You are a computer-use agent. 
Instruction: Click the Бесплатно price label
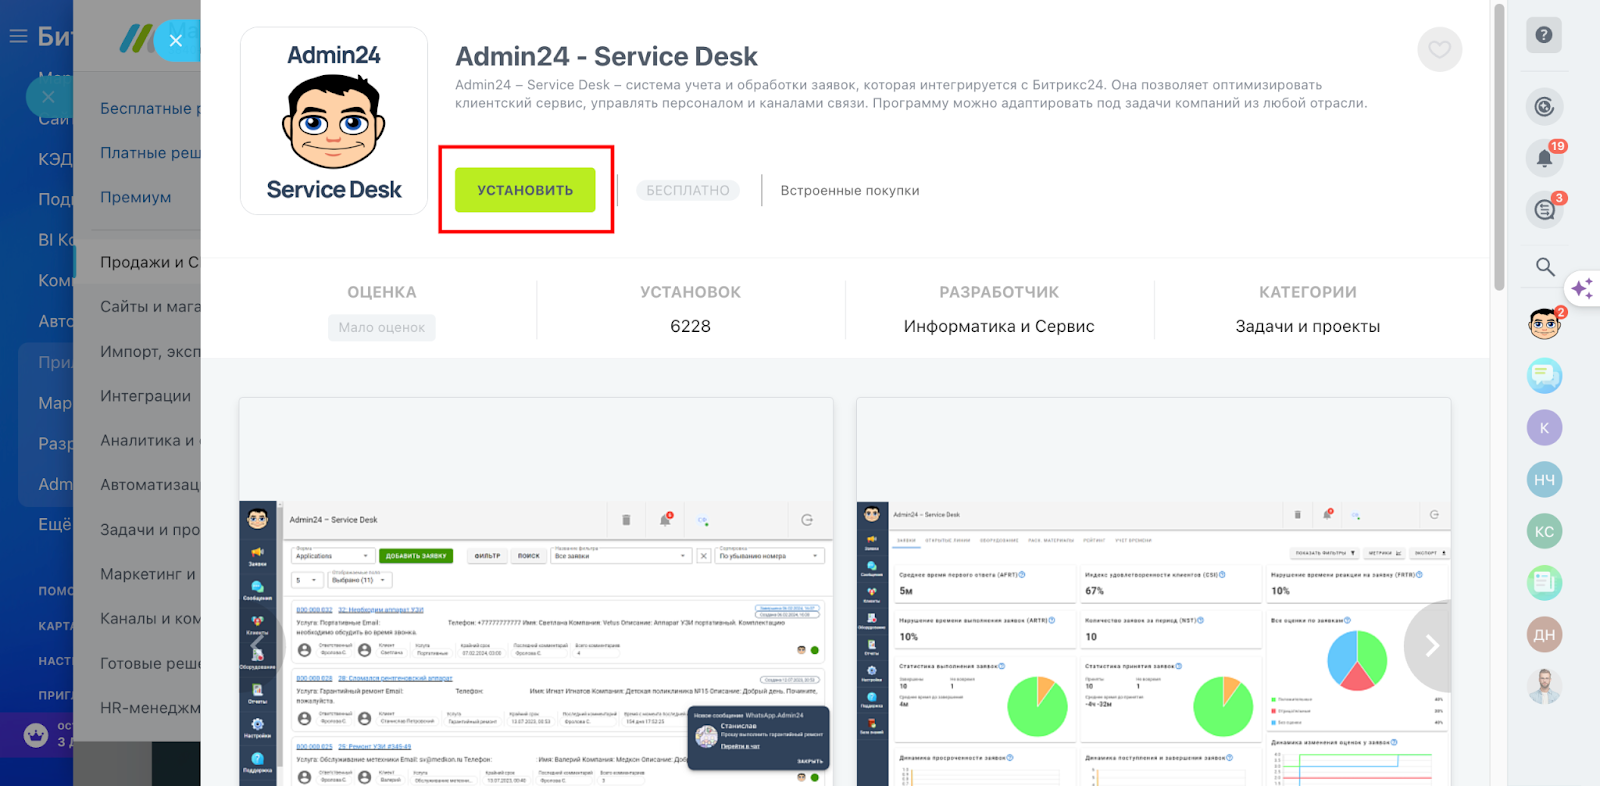coord(688,190)
